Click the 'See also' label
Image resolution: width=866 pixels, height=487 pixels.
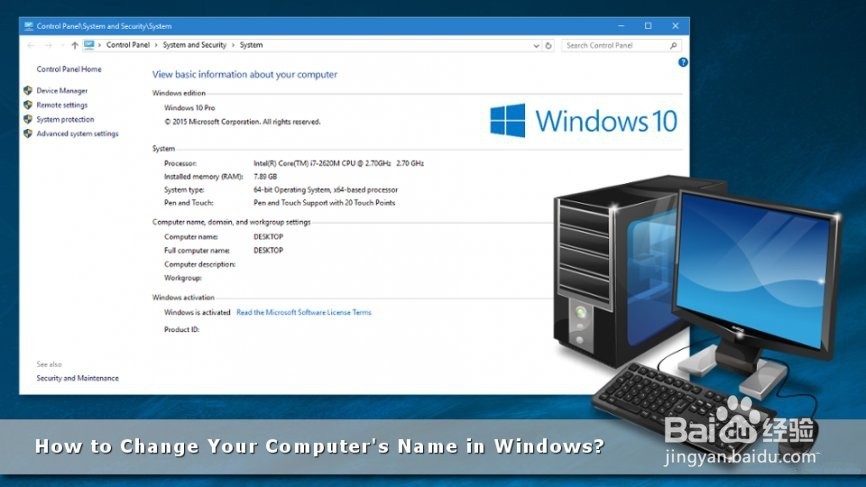(x=49, y=364)
